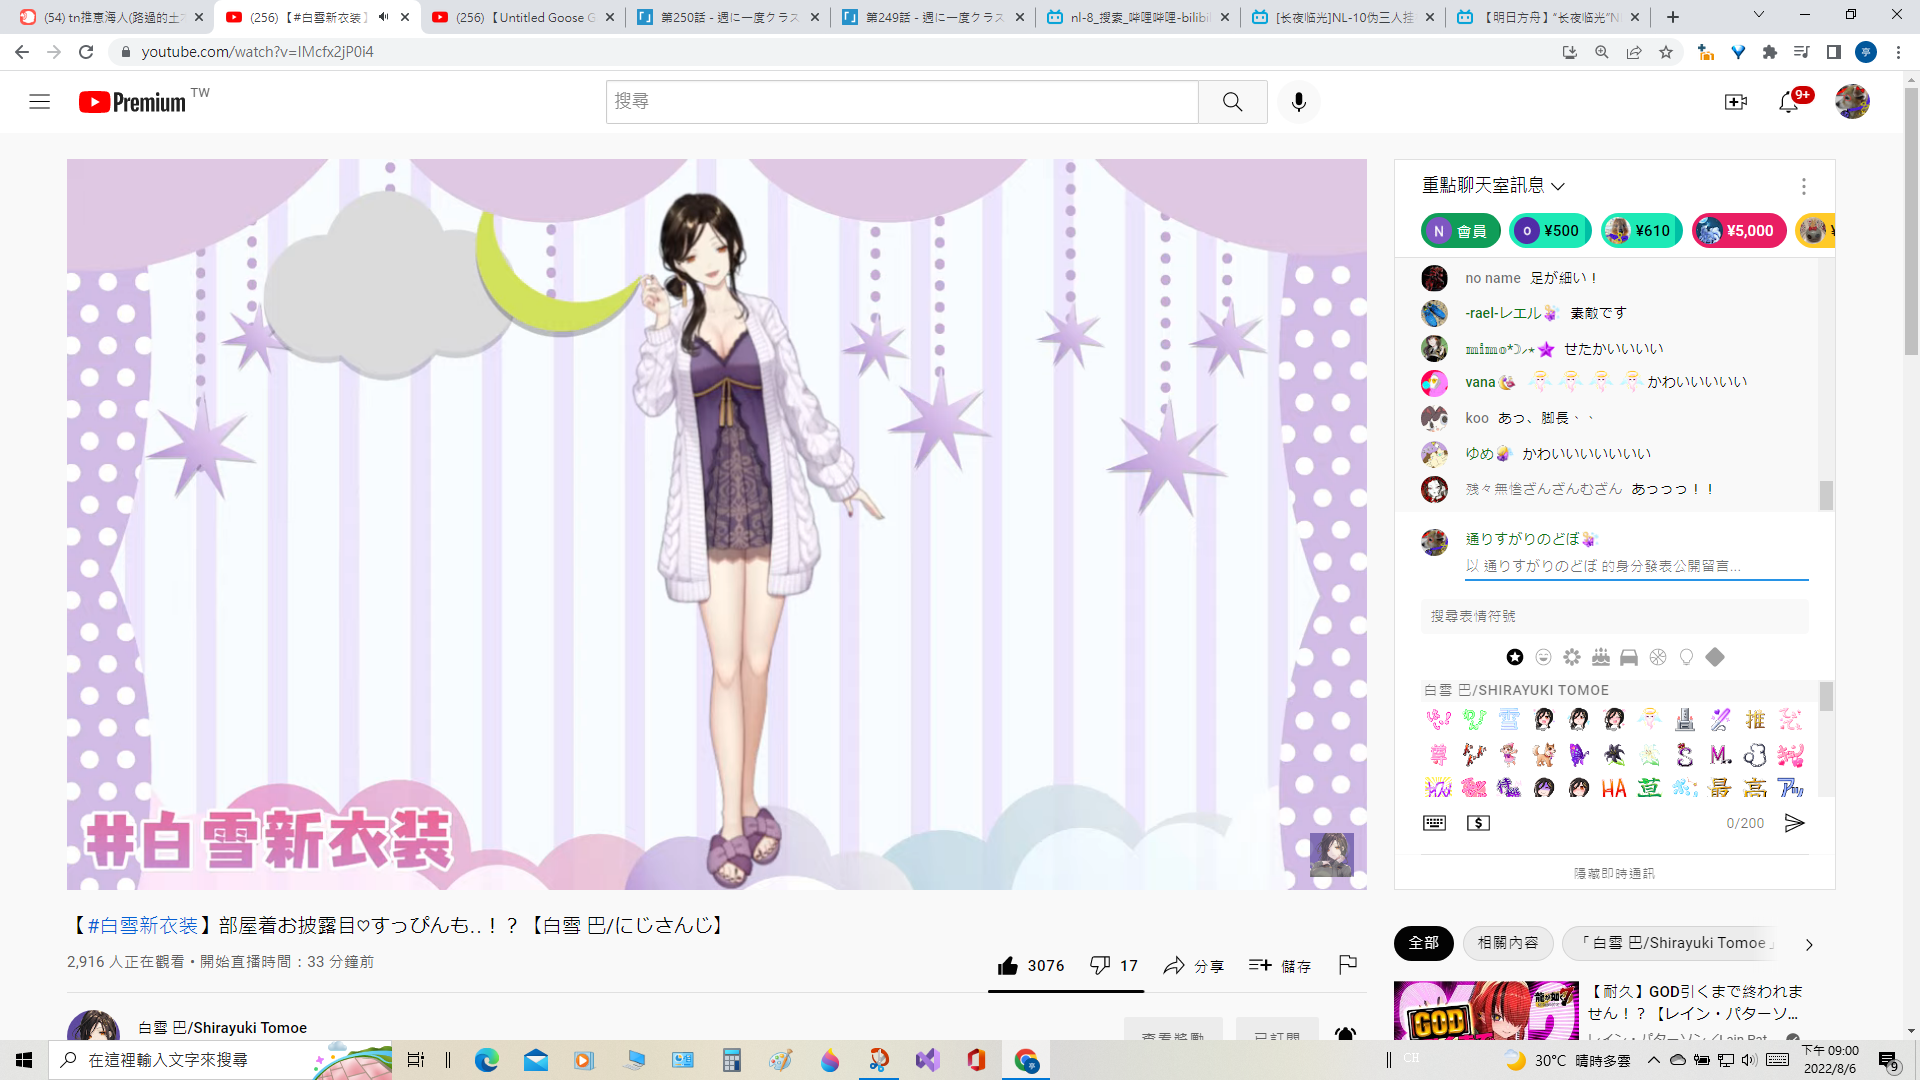The width and height of the screenshot is (1920, 1080).
Task: Open the 會員 membership ticker item
Action: click(1460, 231)
